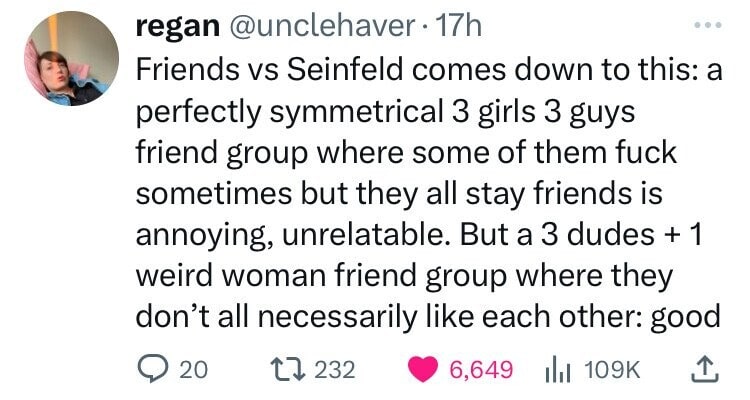
Task: Open the tweet via 'Friends vs Seinfeld' line
Action: 429,69
